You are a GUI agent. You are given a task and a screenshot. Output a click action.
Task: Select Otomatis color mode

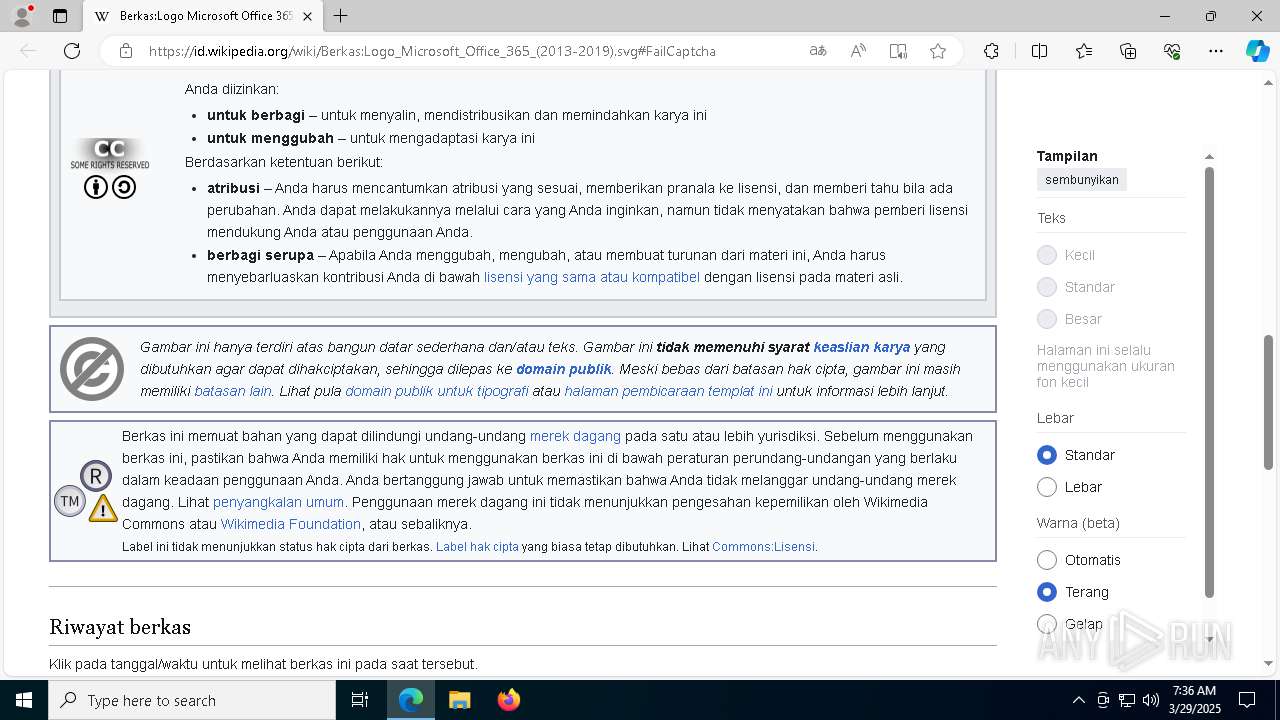(1047, 560)
